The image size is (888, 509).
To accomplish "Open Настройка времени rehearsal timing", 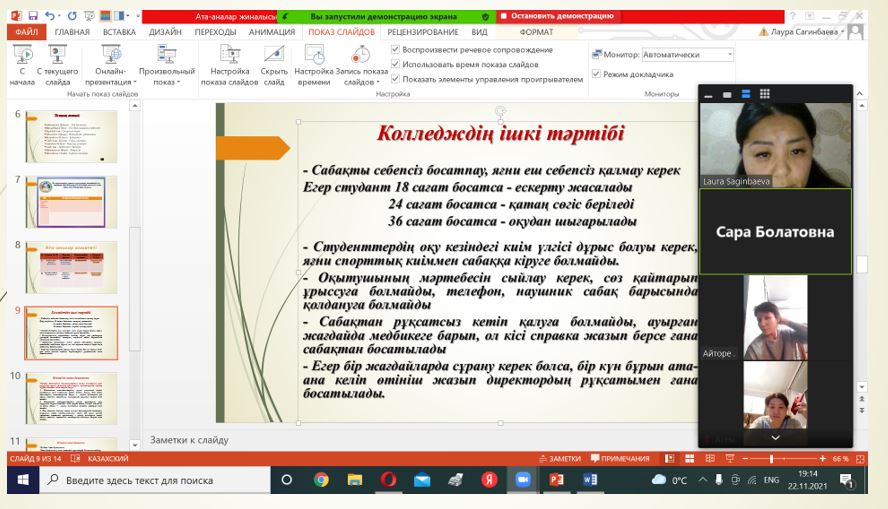I will click(314, 65).
